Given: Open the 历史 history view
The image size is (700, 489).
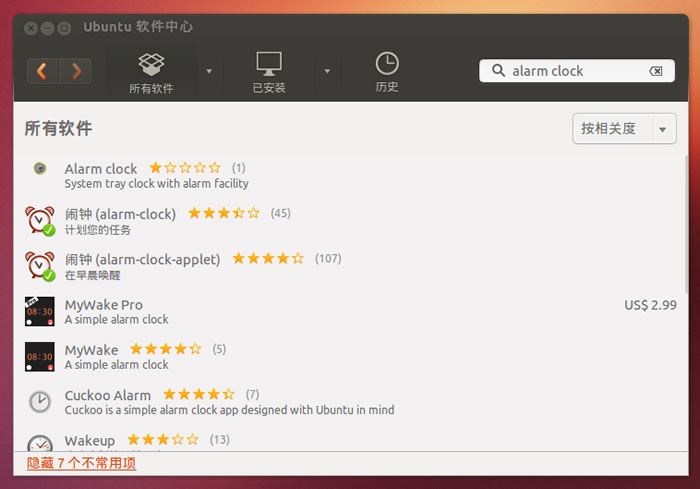Looking at the screenshot, I should 387,73.
